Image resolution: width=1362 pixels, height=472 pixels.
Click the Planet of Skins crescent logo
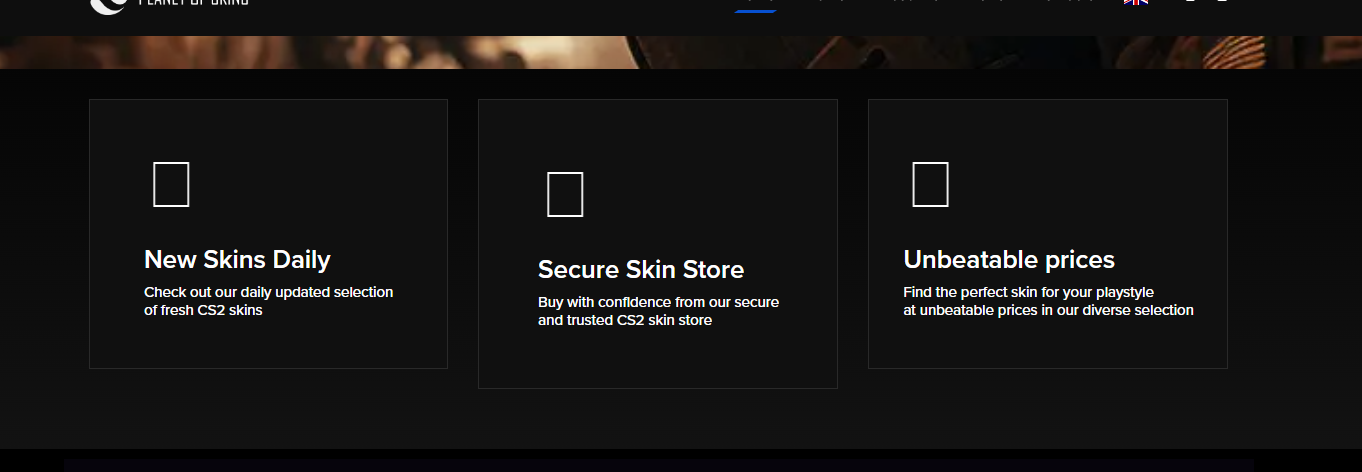(105, 5)
